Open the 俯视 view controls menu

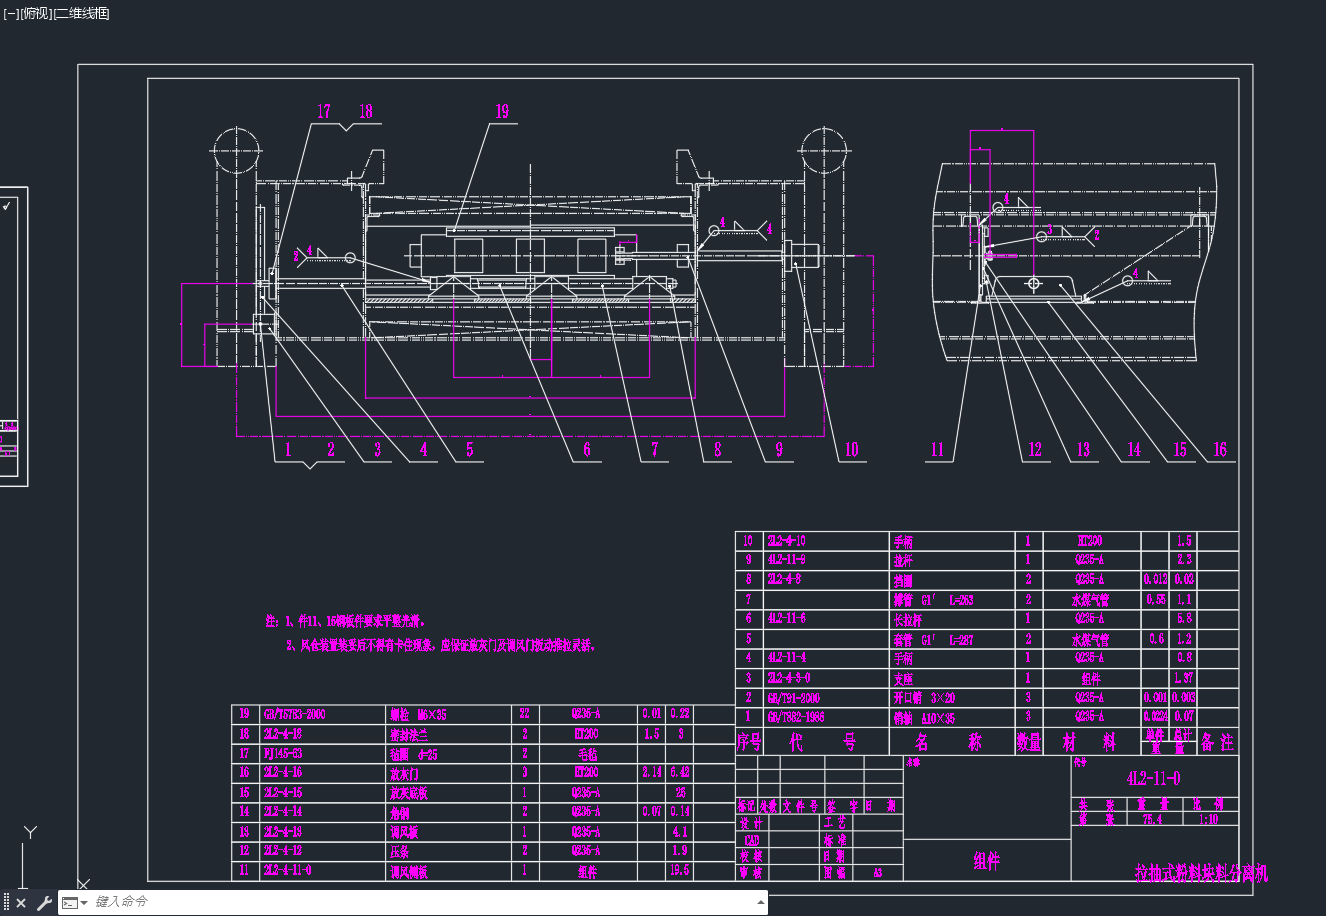pos(34,13)
